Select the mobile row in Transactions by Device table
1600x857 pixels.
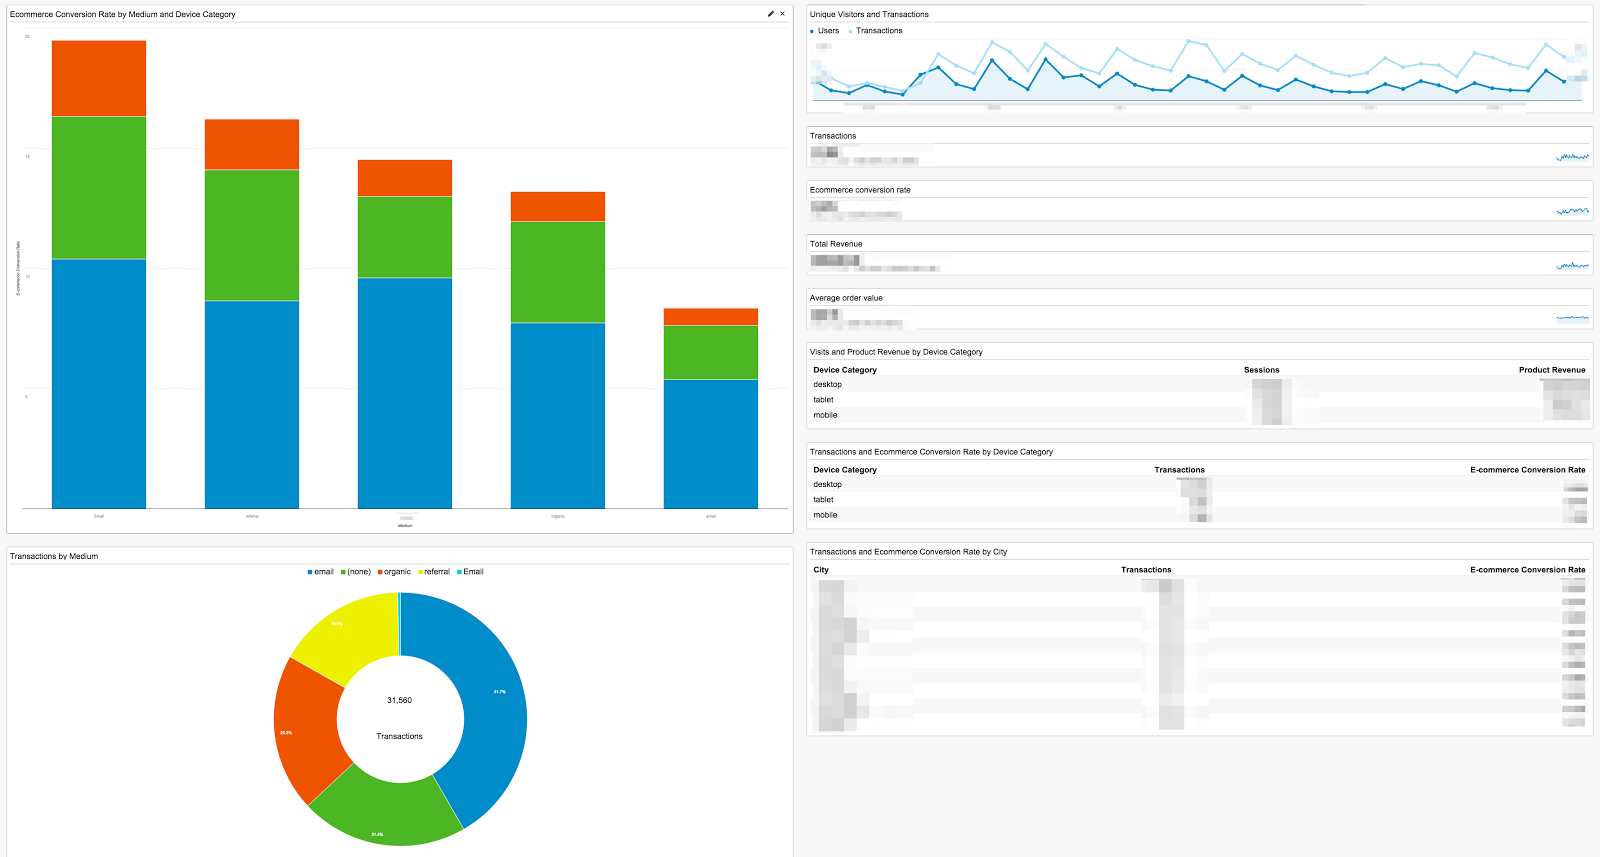[1199, 515]
